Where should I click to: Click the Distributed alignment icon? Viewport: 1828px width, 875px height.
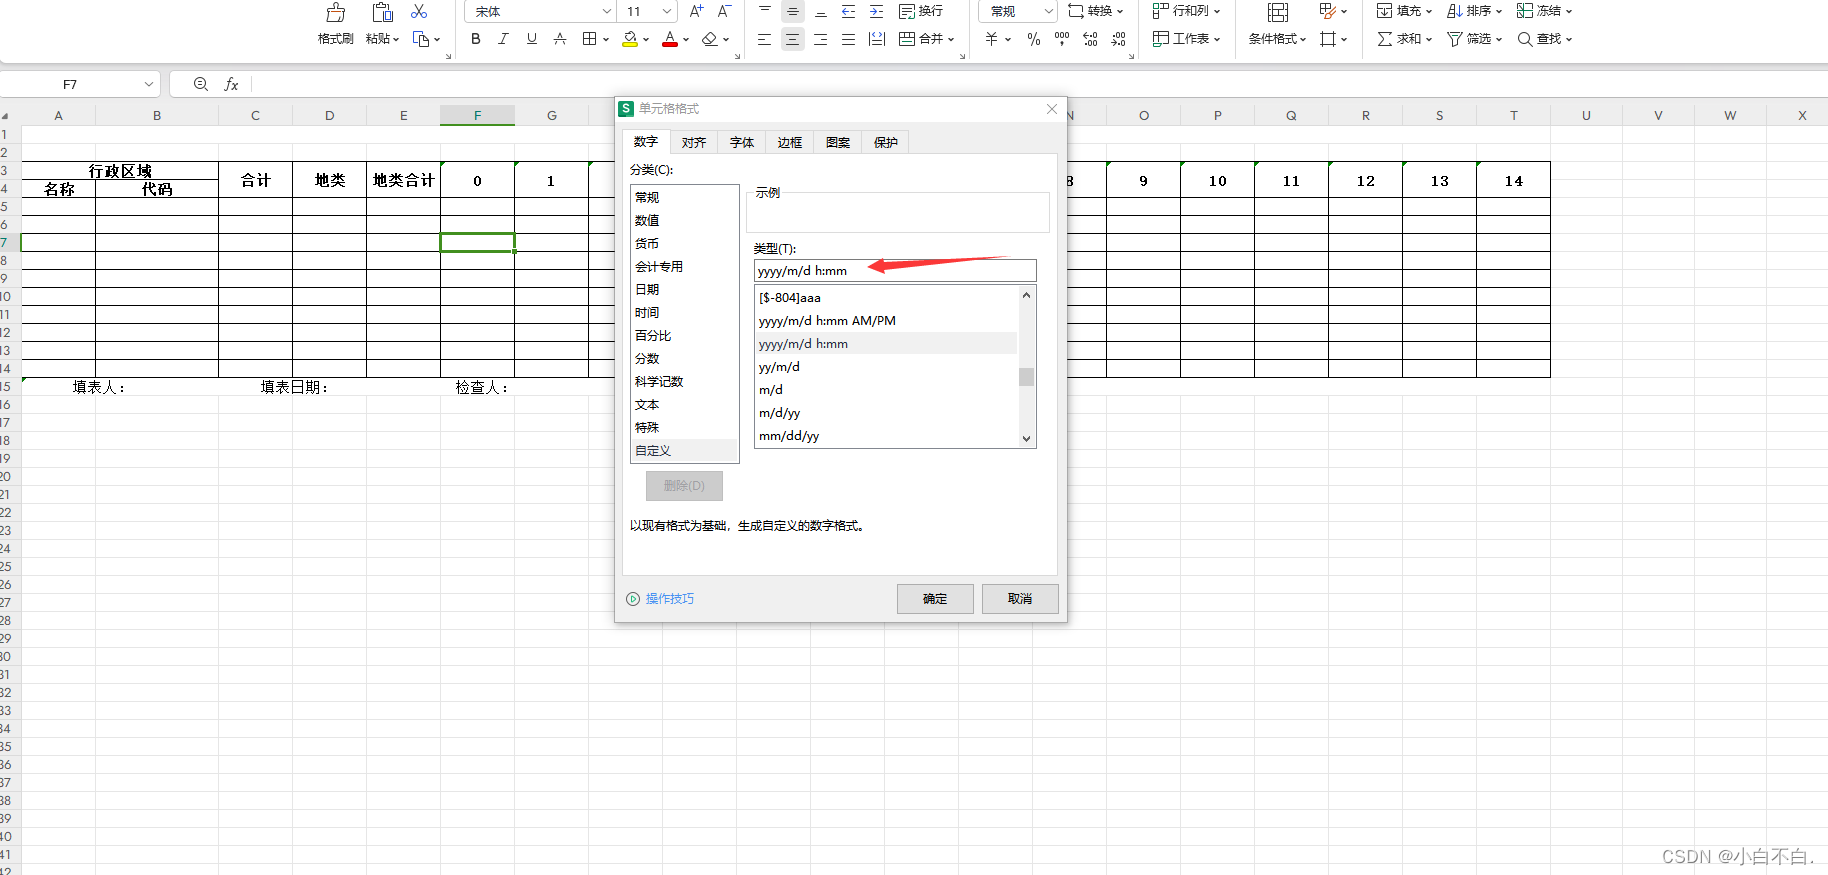point(877,39)
